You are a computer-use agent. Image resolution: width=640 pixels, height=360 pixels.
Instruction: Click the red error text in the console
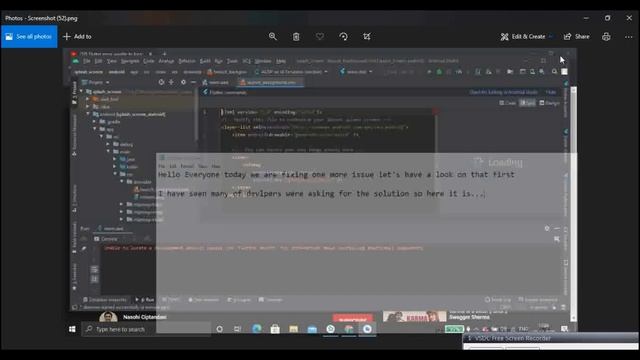click(263, 248)
